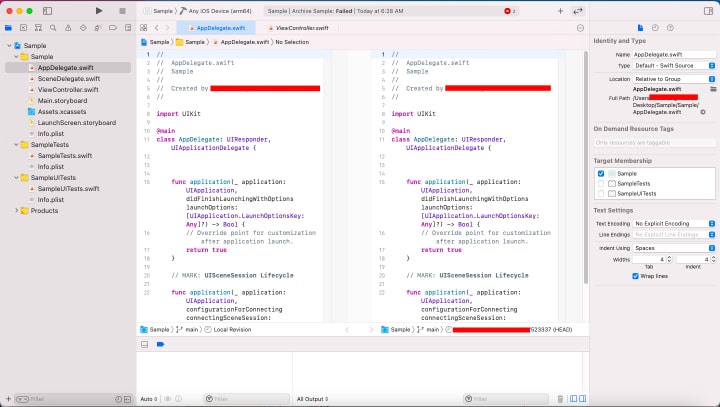Open the Type dropdown Default - Swift Source

click(674, 66)
